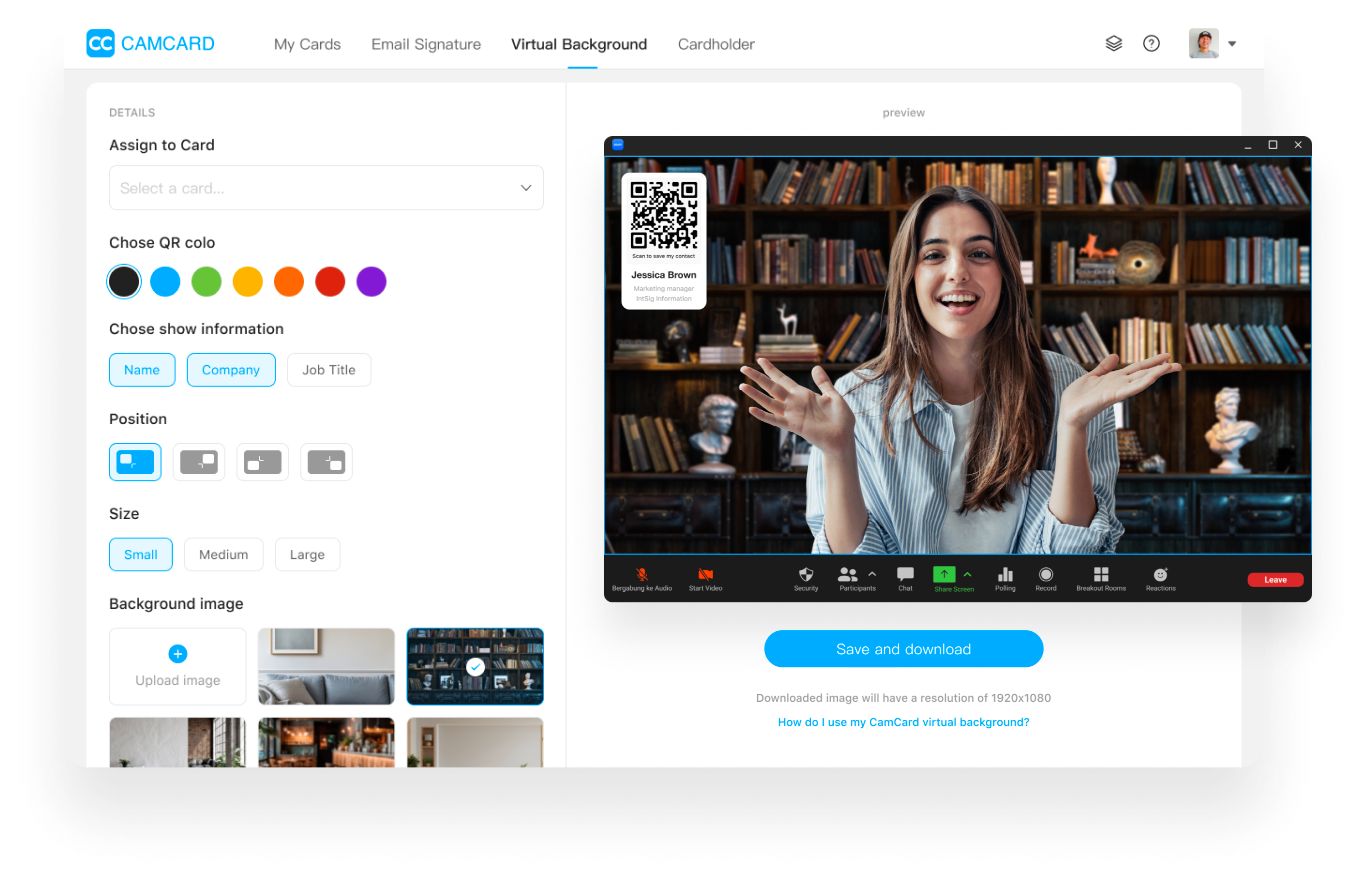Enable the Job Title information display

pos(329,370)
